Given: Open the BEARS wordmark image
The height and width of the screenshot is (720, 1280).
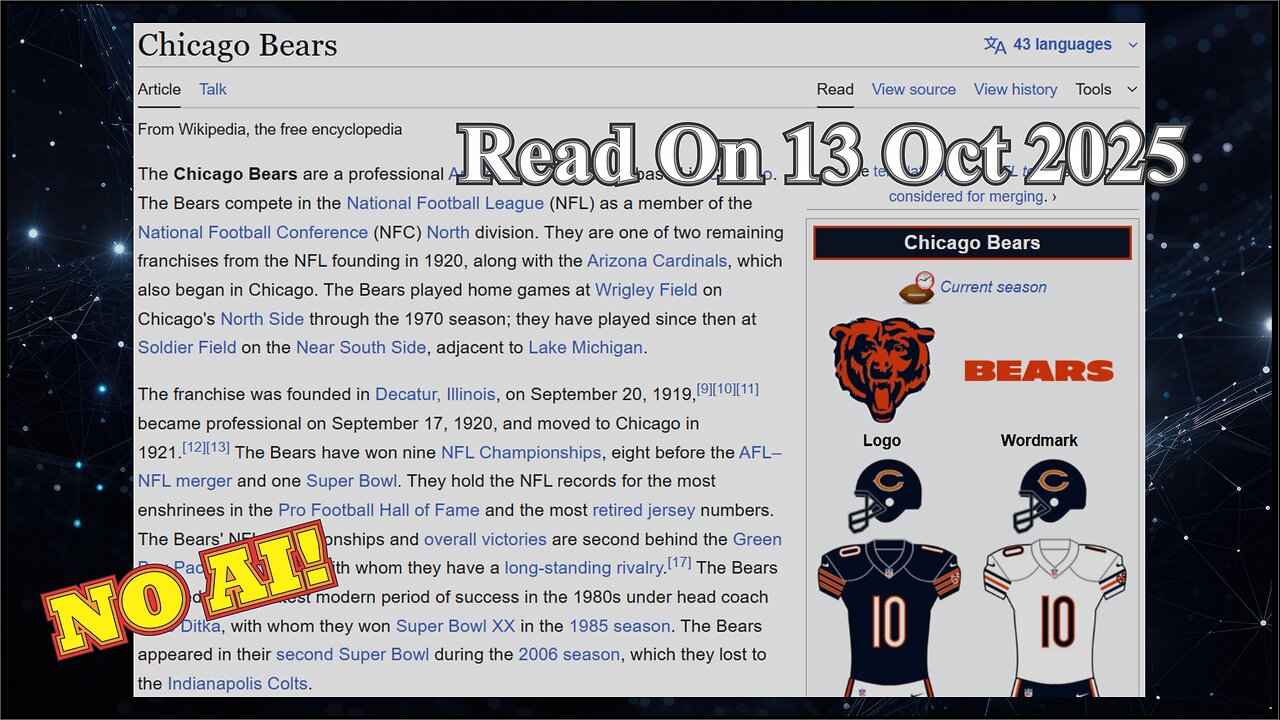Looking at the screenshot, I should point(1039,371).
